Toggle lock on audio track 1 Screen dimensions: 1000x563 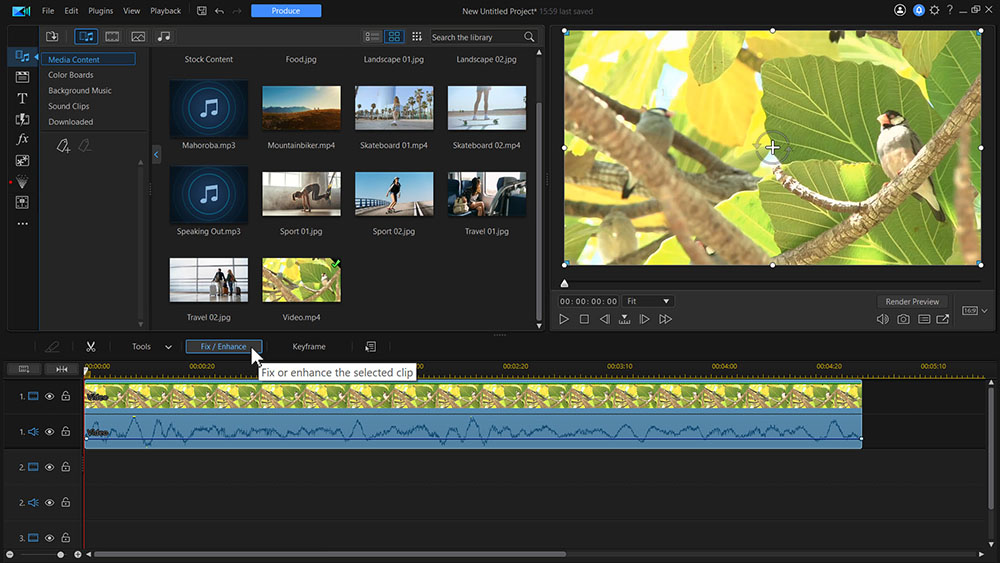[65, 432]
